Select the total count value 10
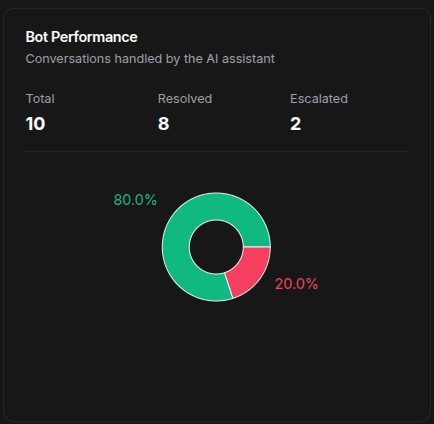 (x=35, y=124)
